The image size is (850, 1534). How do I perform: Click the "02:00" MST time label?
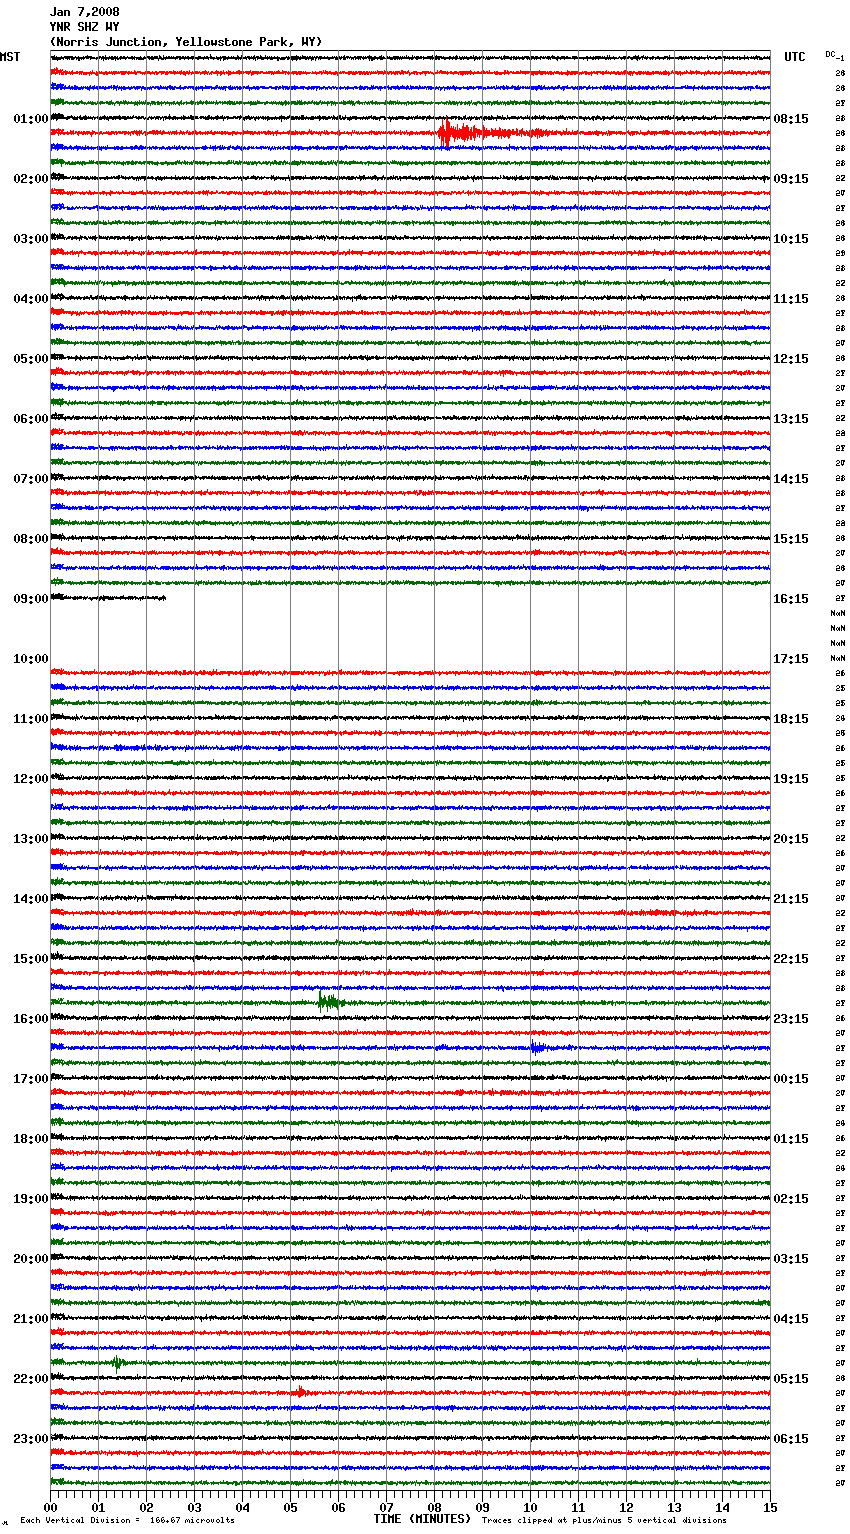pos(31,179)
